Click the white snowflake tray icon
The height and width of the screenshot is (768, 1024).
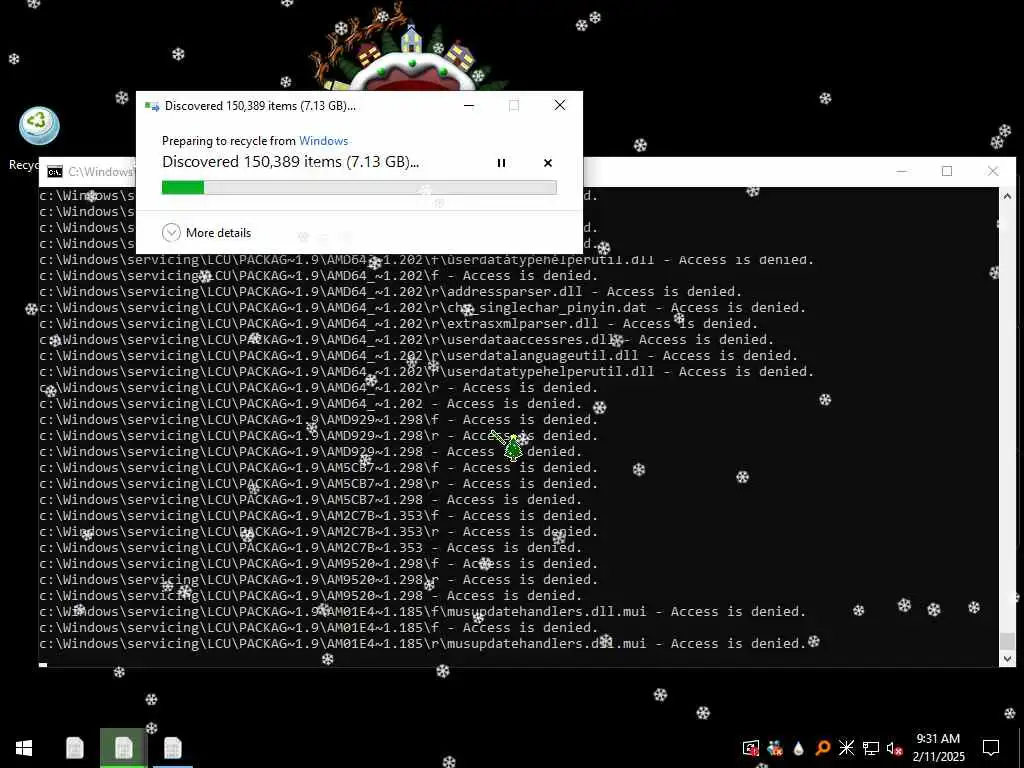(x=846, y=748)
